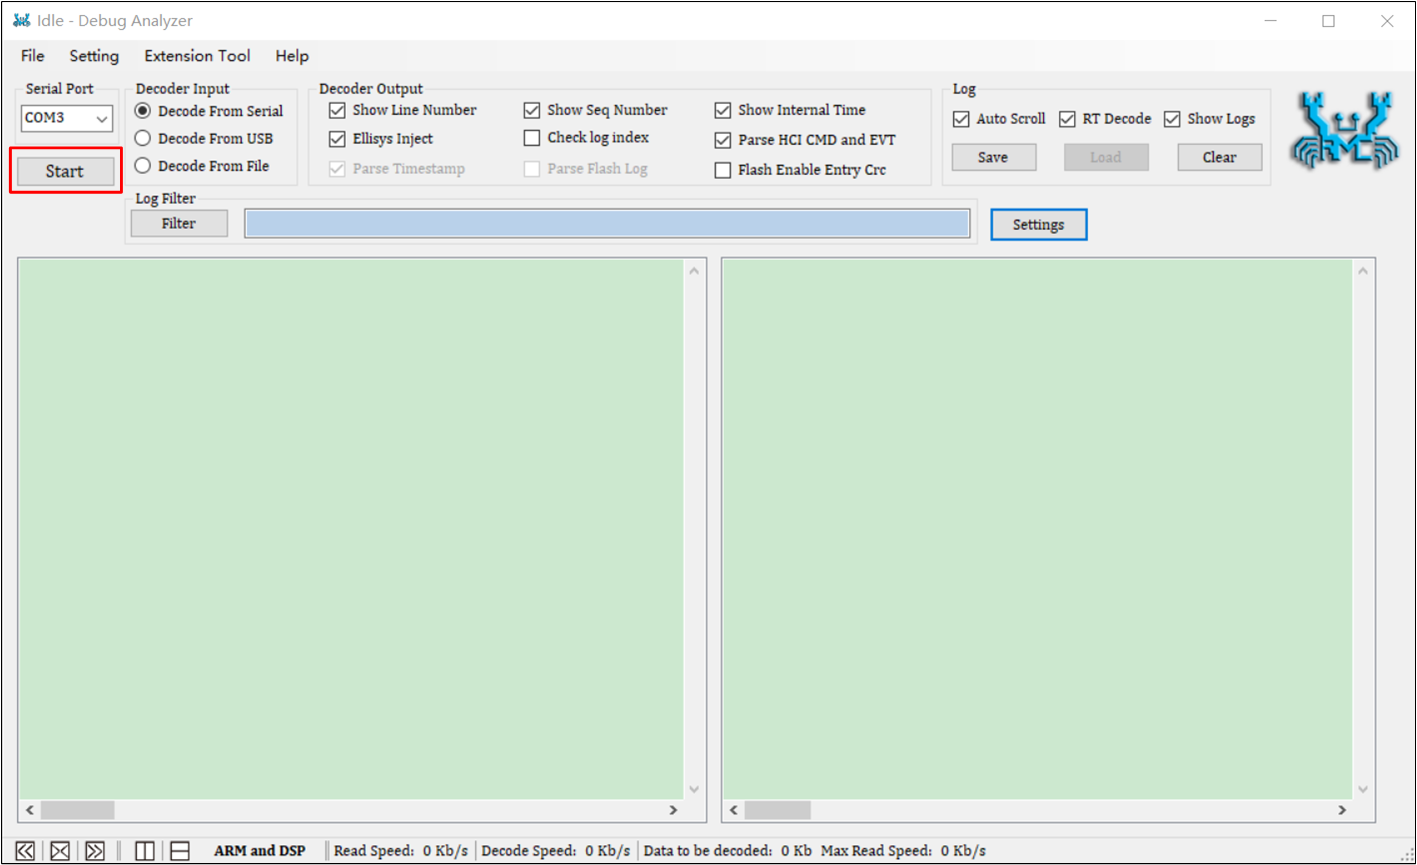This screenshot has height=865, width=1417.
Task: Click the Data to be decoded status
Action: (728, 851)
